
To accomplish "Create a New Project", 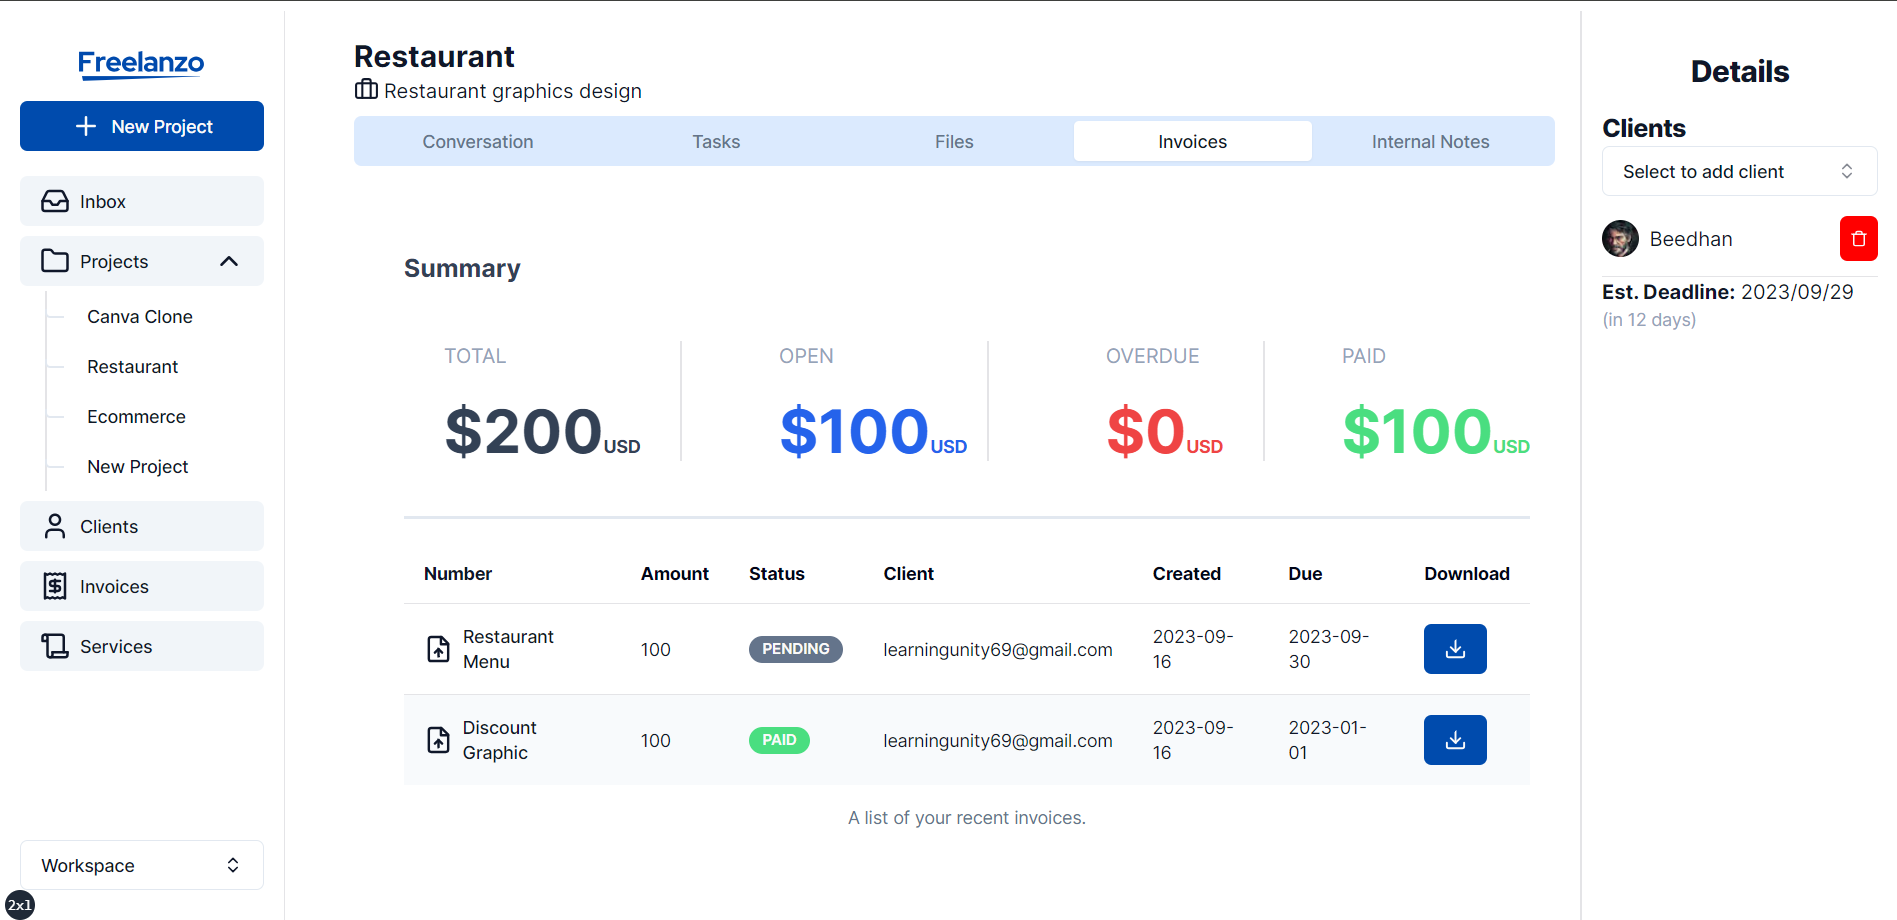I will (x=142, y=126).
